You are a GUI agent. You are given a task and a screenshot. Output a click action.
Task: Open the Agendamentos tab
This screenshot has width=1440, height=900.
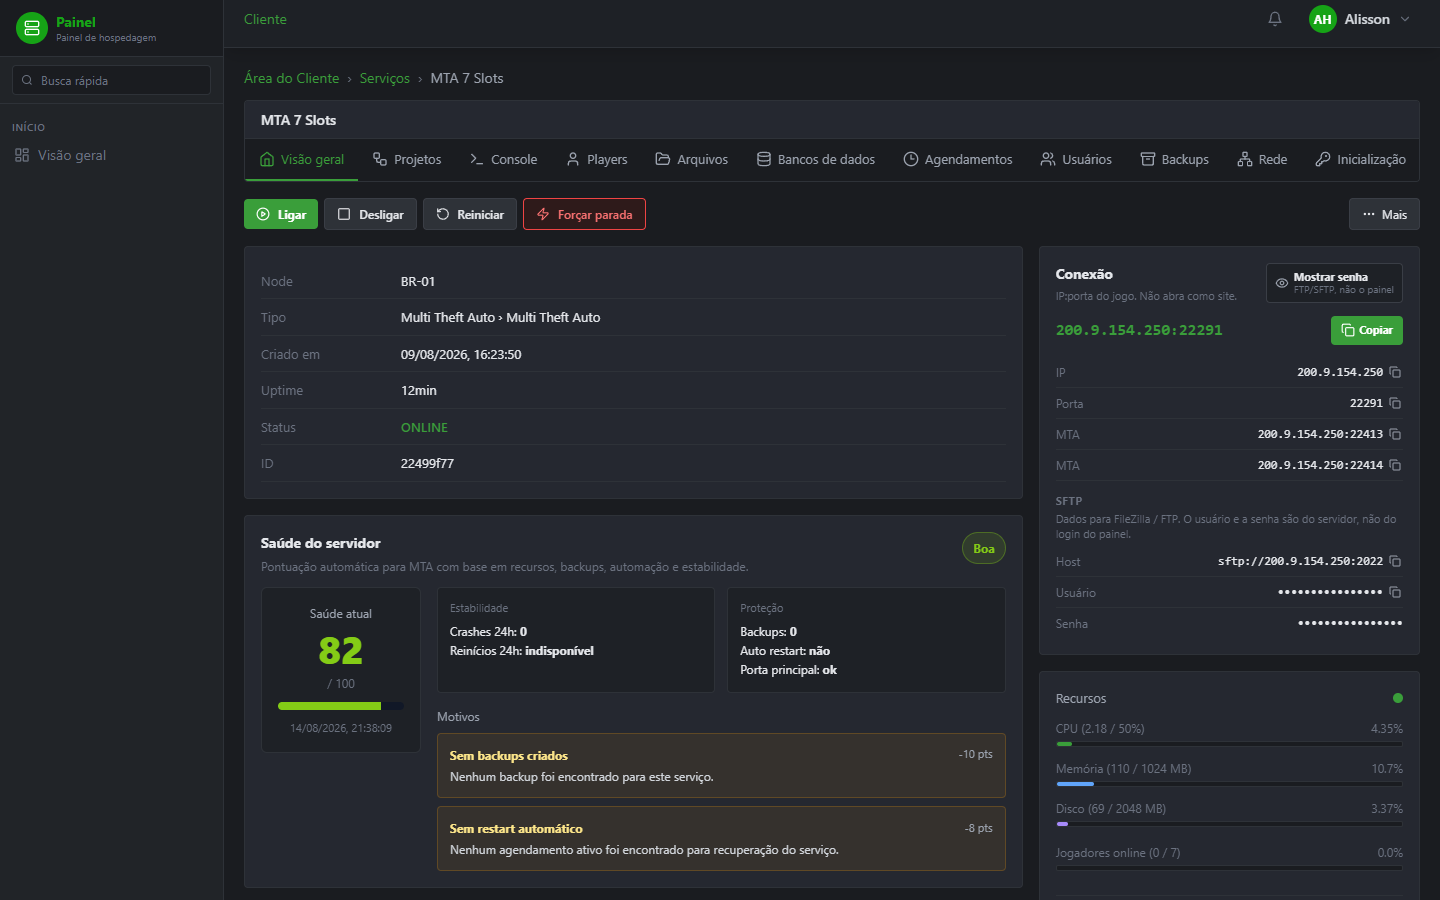pos(957,159)
